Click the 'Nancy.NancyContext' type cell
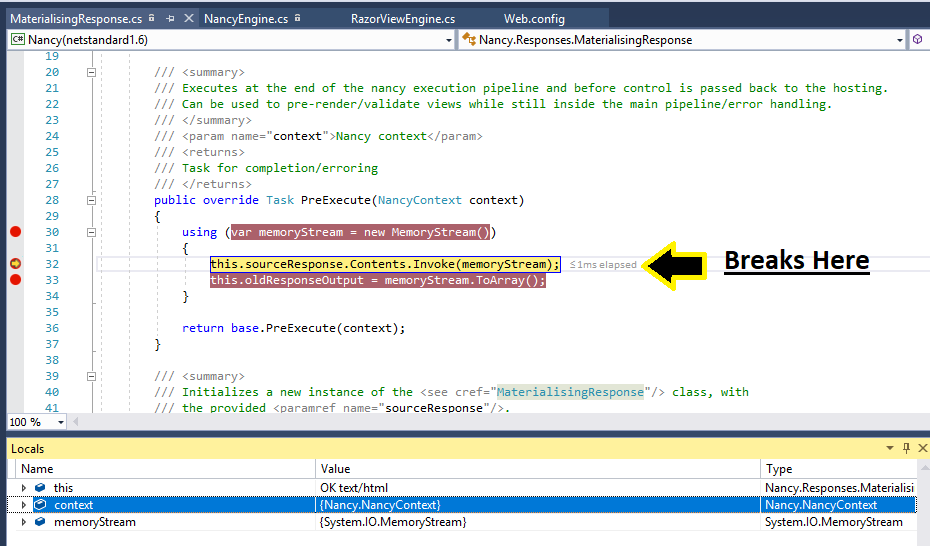Screen dimensions: 930x547 [x=839, y=505]
